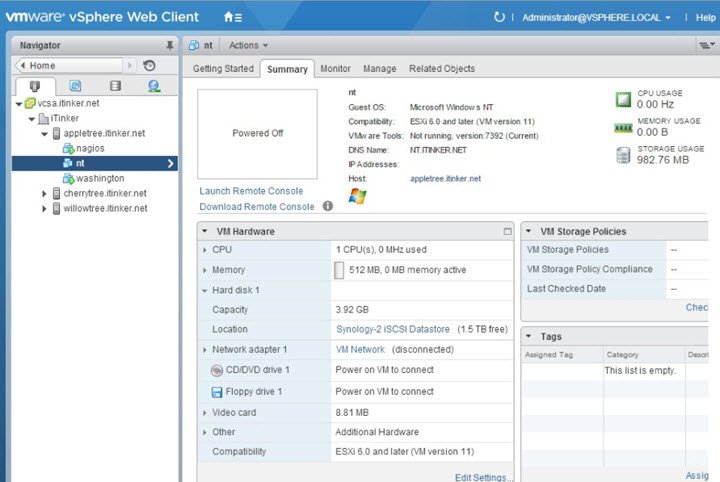Select the nt VM tree item
This screenshot has width=720, height=482.
pyautogui.click(x=95, y=163)
